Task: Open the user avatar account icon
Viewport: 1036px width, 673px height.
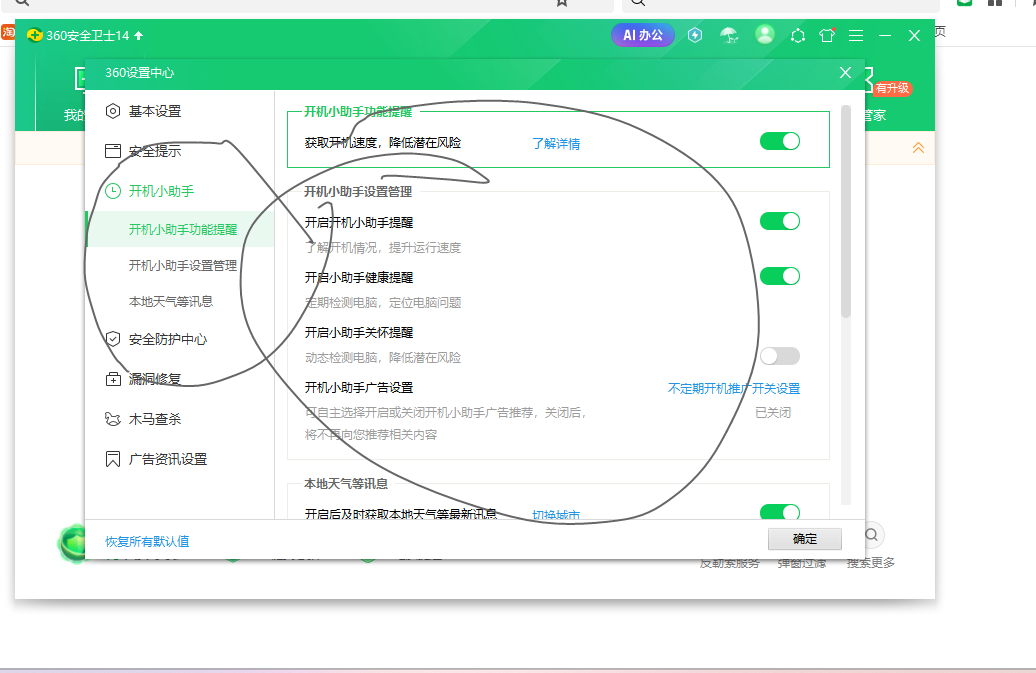Action: pyautogui.click(x=764, y=34)
